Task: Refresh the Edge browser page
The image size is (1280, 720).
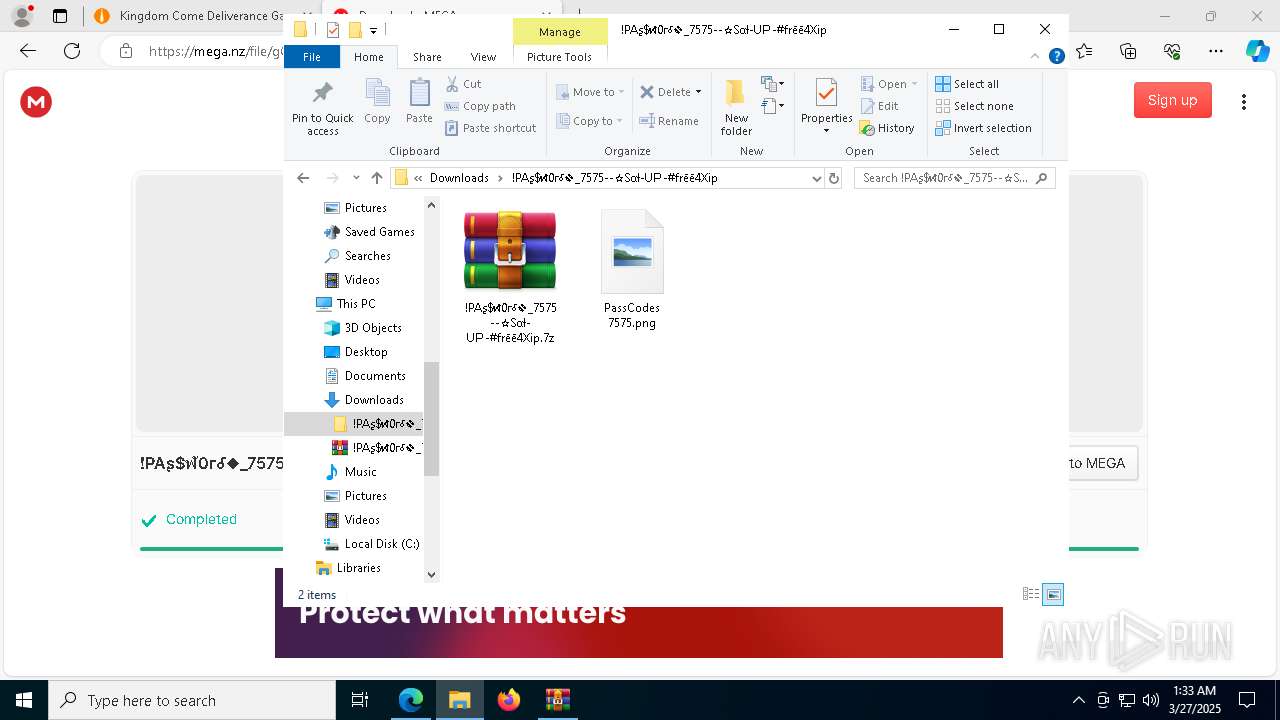Action: tap(72, 51)
